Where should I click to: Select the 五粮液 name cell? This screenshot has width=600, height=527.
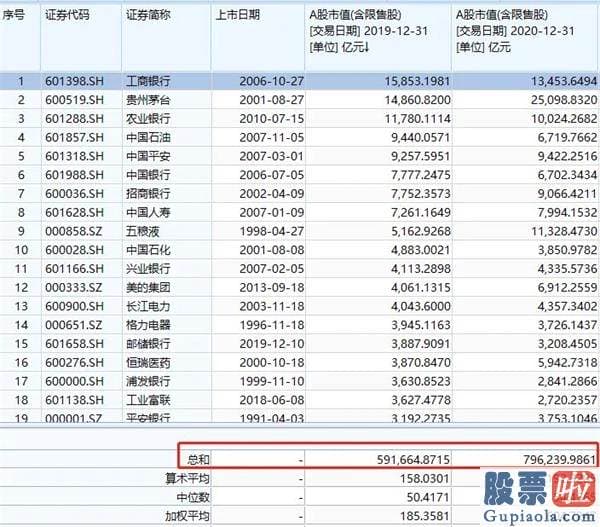click(143, 231)
